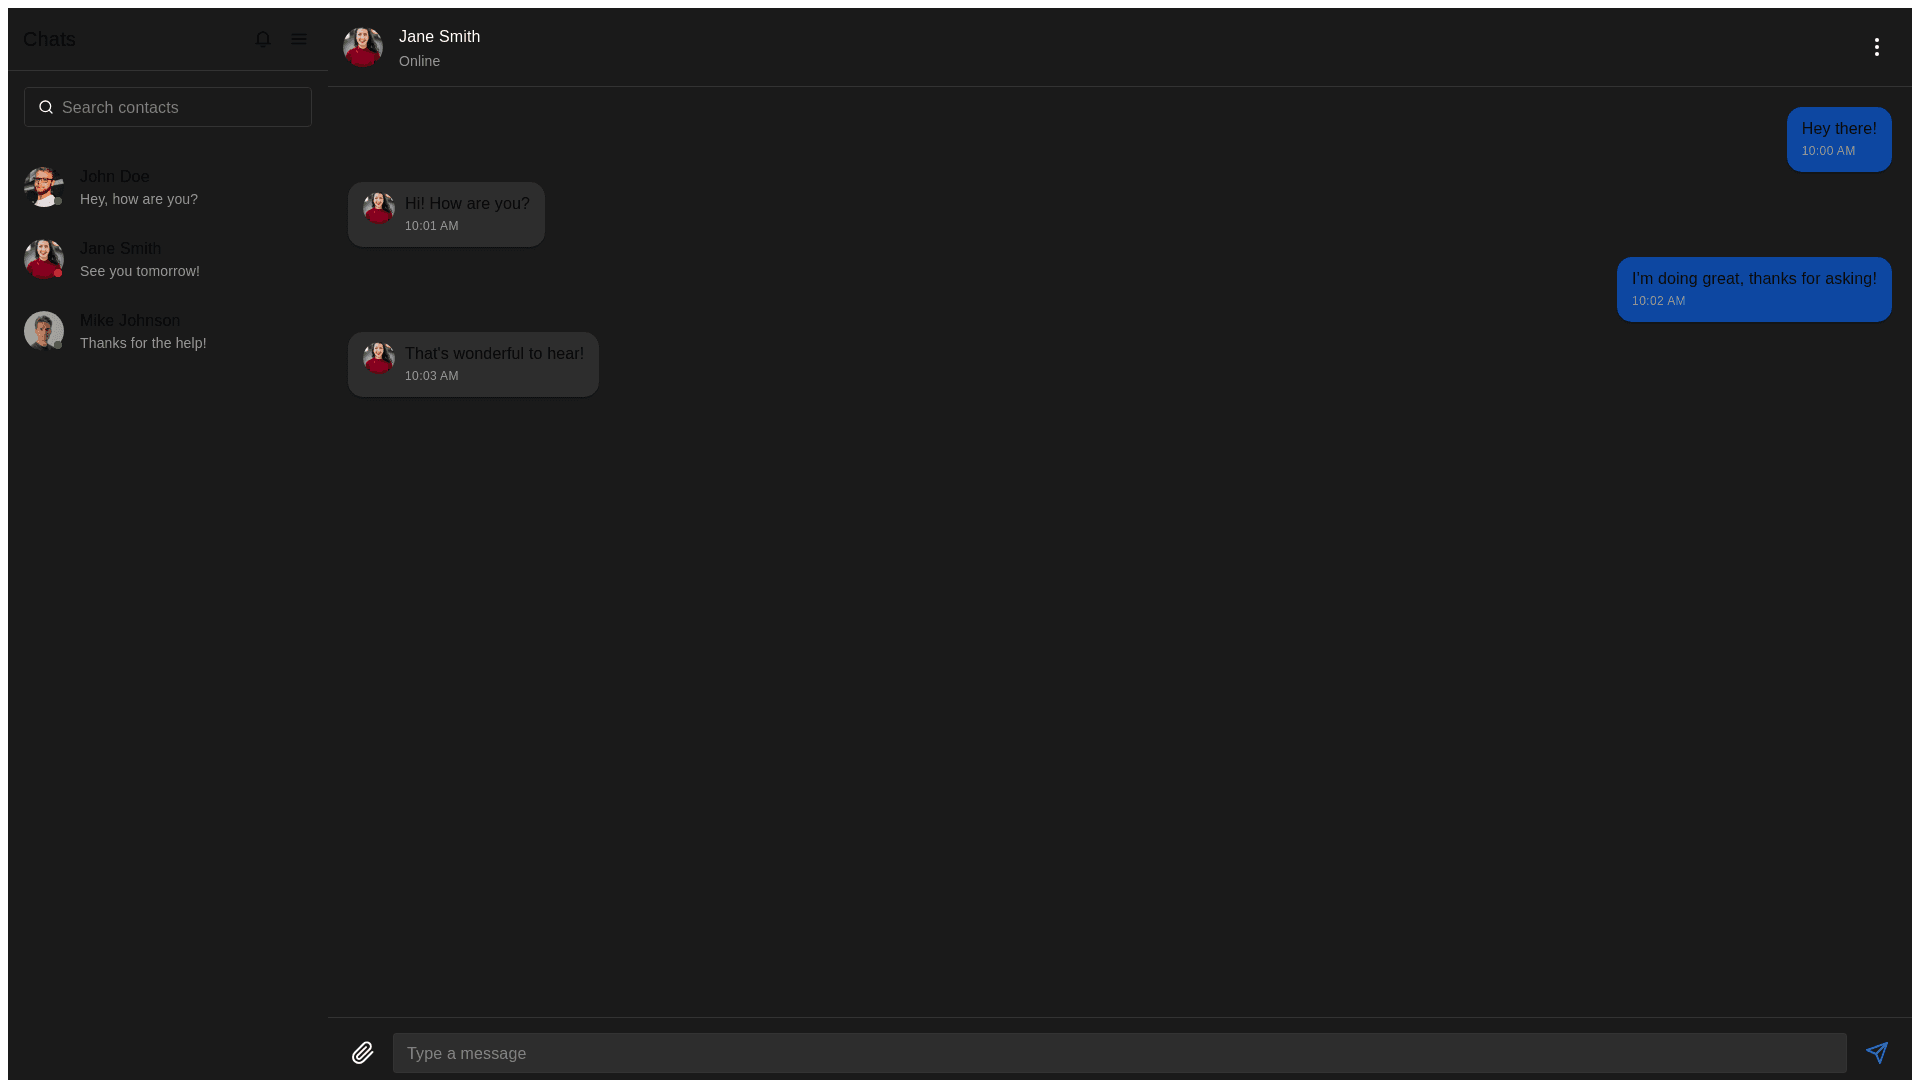Click the avatar beside "That's wonderful to hear!"
The image size is (1920, 1080).
tap(379, 357)
